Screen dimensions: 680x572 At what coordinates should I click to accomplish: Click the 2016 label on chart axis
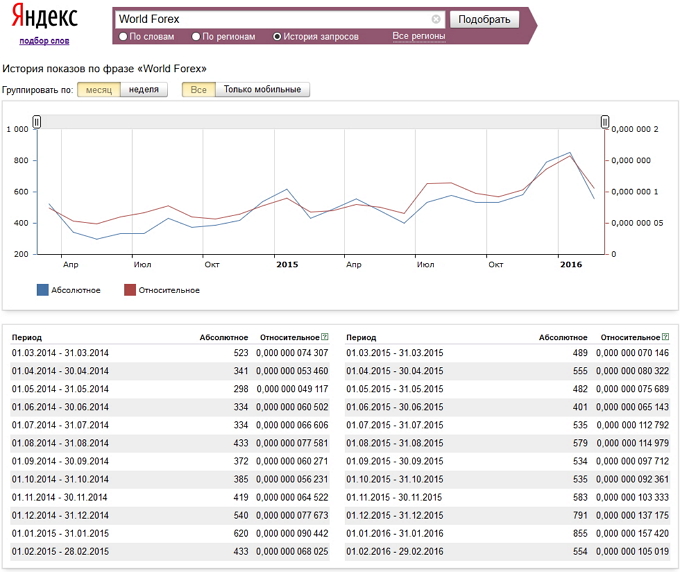point(571,265)
